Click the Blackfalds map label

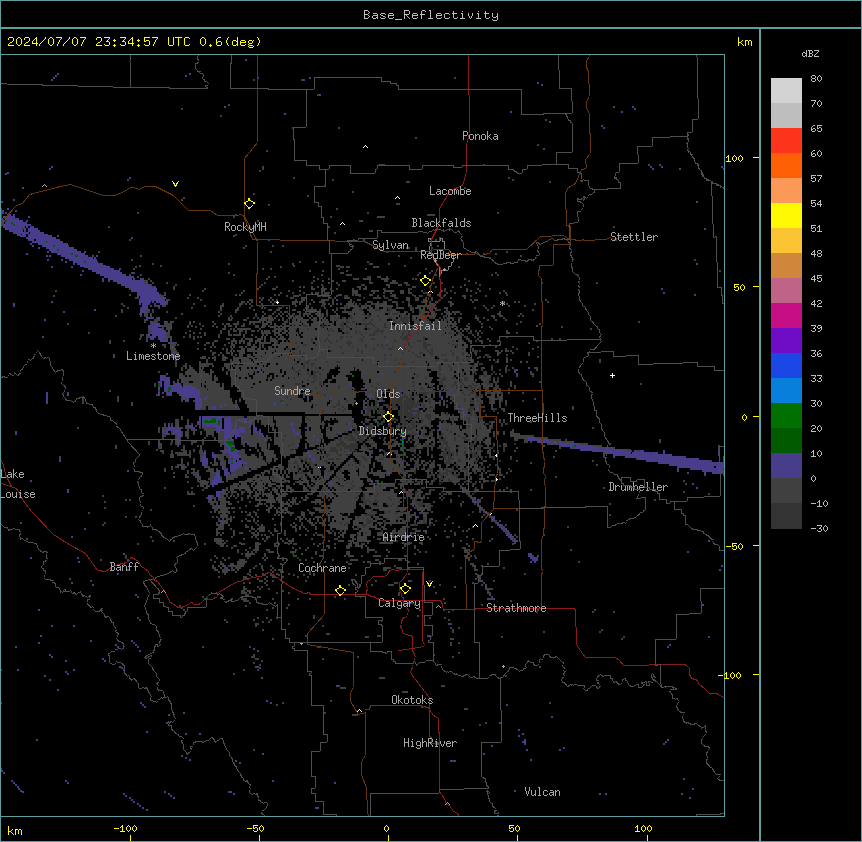click(441, 223)
